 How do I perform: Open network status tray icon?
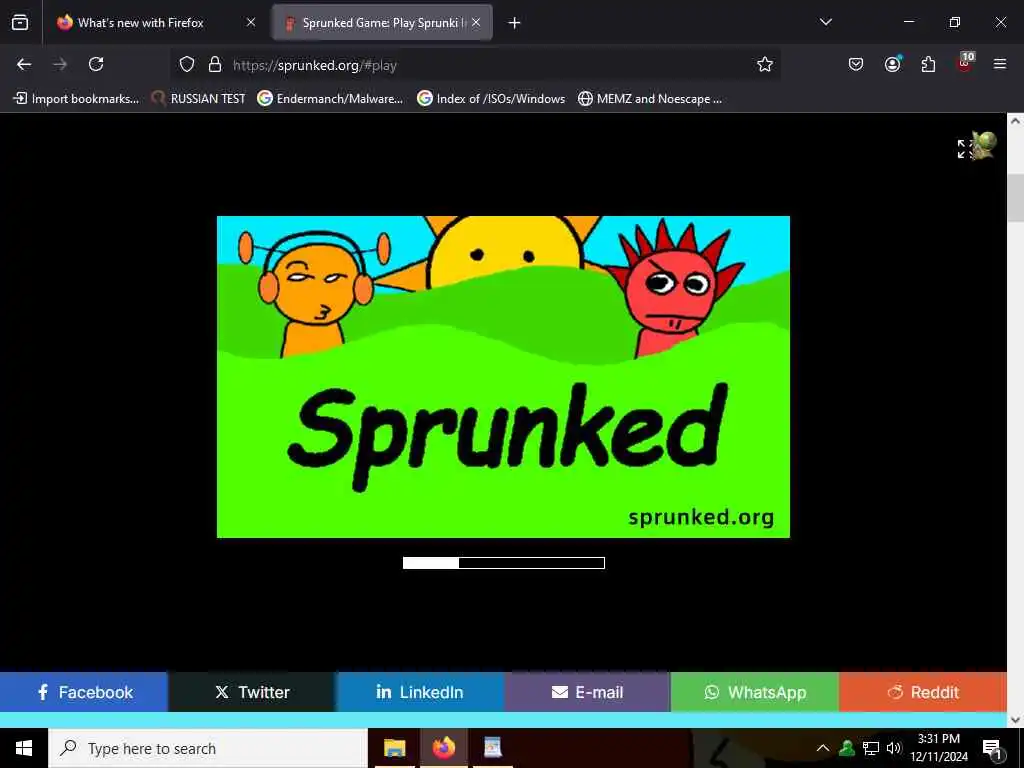click(x=871, y=748)
